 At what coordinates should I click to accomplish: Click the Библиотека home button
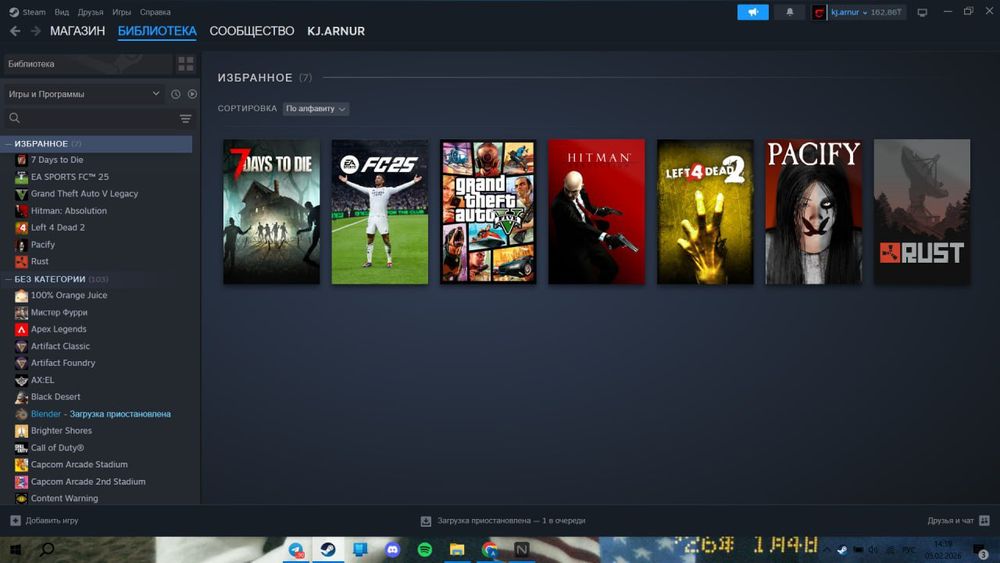[88, 64]
